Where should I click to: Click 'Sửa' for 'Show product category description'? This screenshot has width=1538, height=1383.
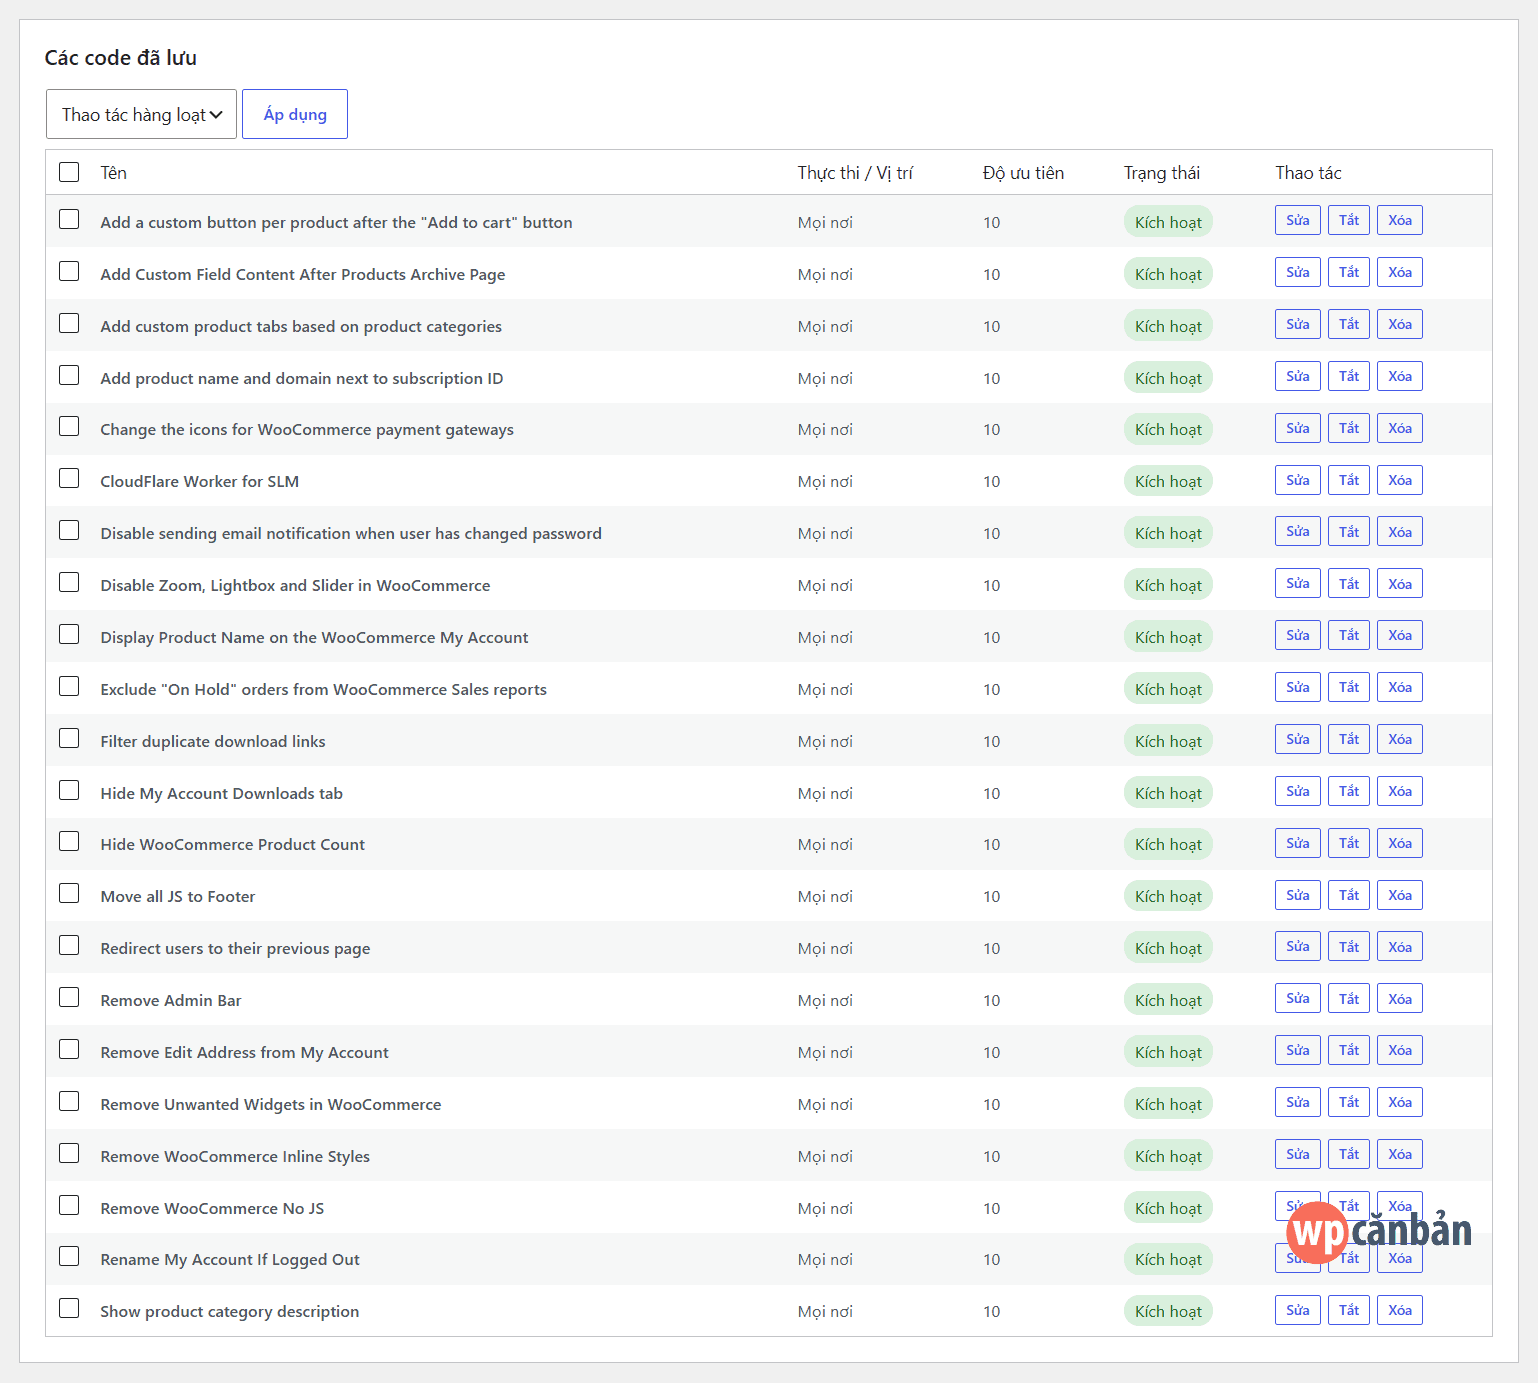click(x=1298, y=1310)
